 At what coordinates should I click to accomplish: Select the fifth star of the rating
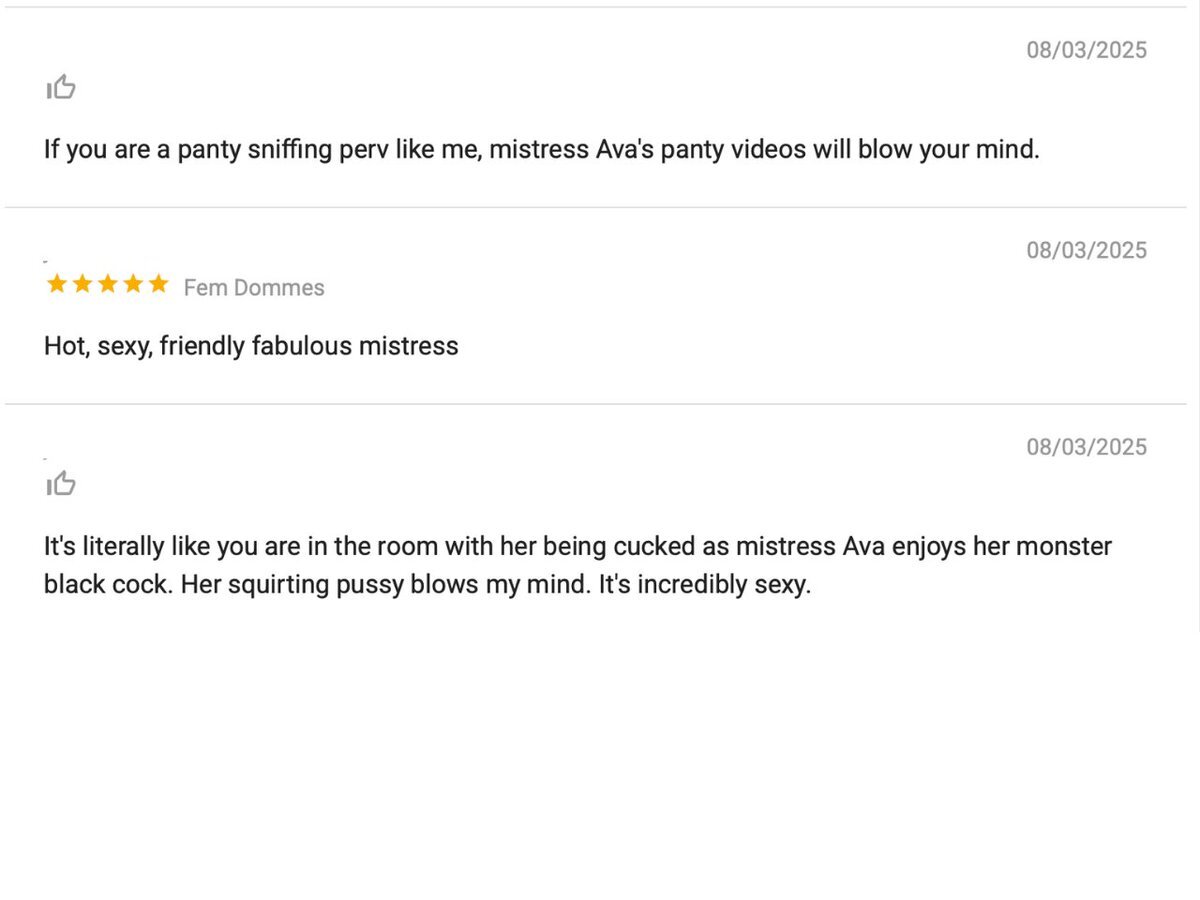158,285
